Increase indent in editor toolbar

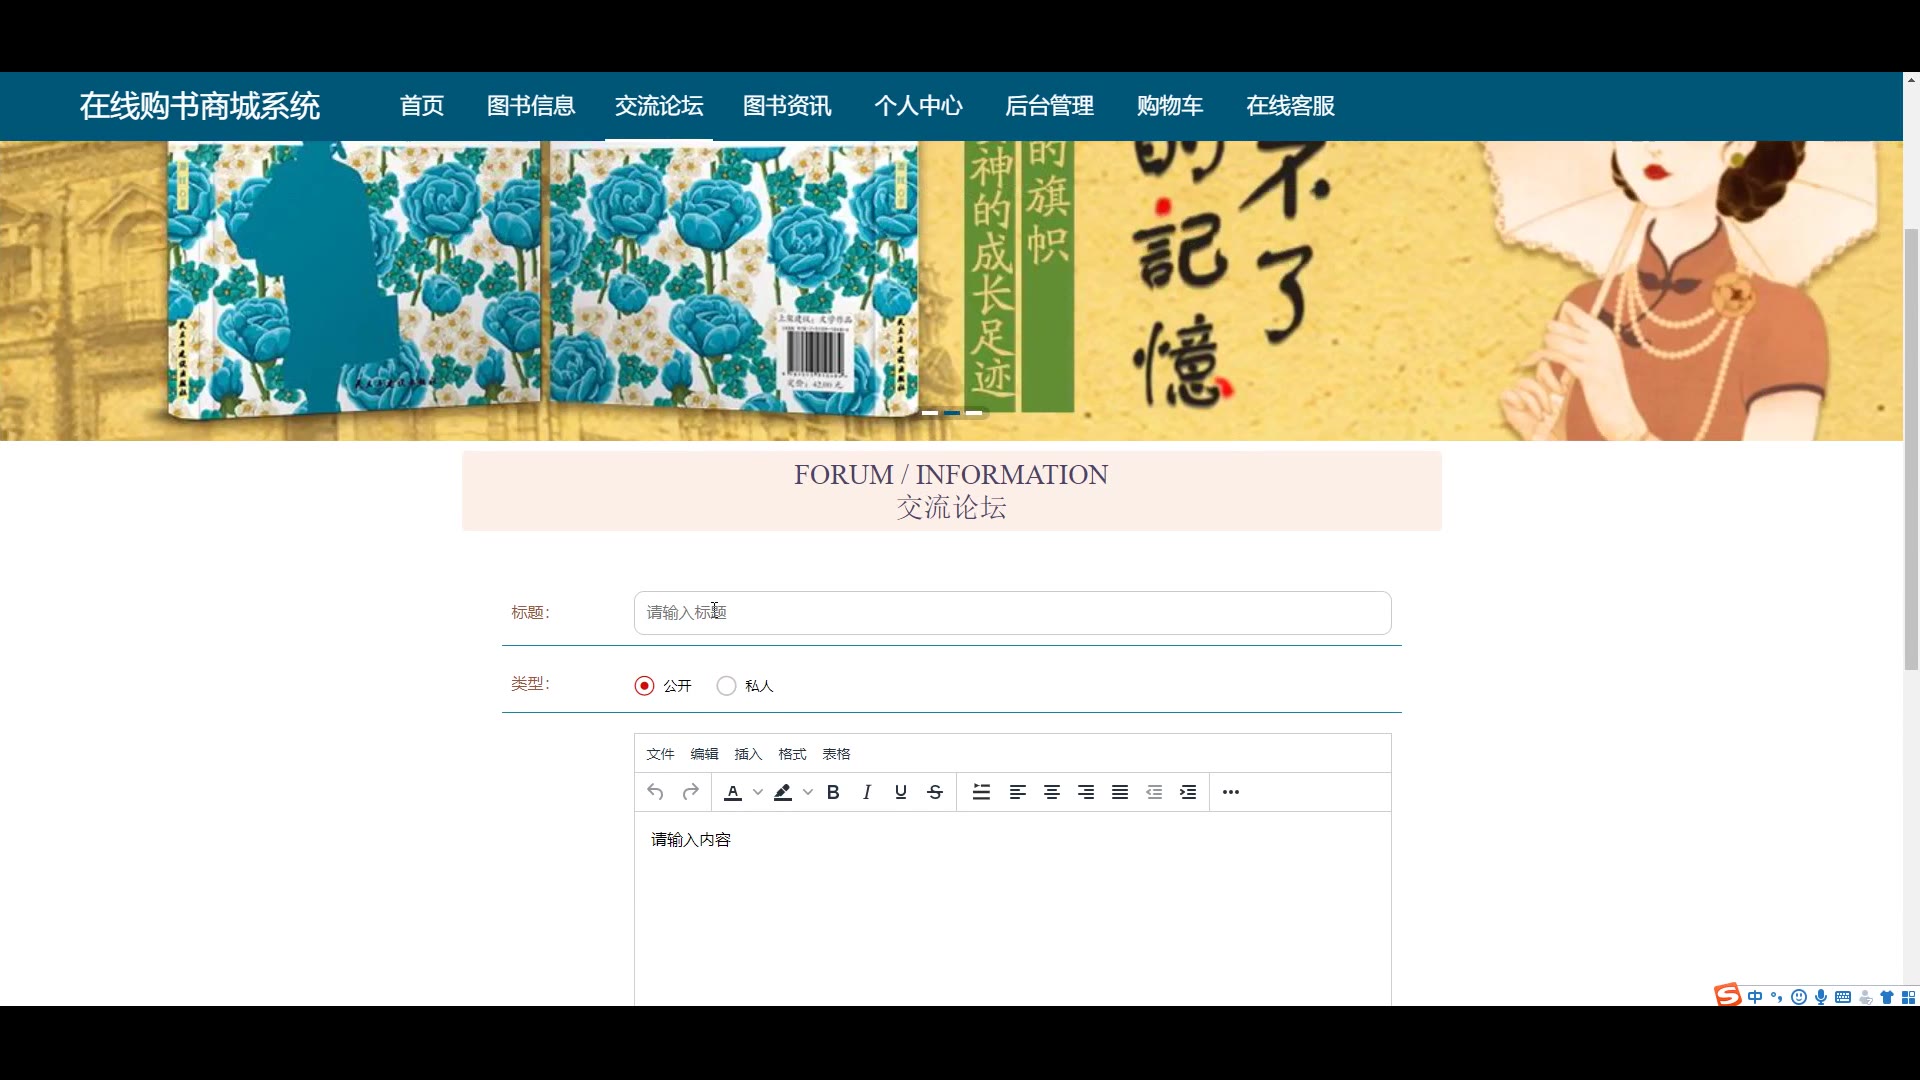pos(1188,792)
